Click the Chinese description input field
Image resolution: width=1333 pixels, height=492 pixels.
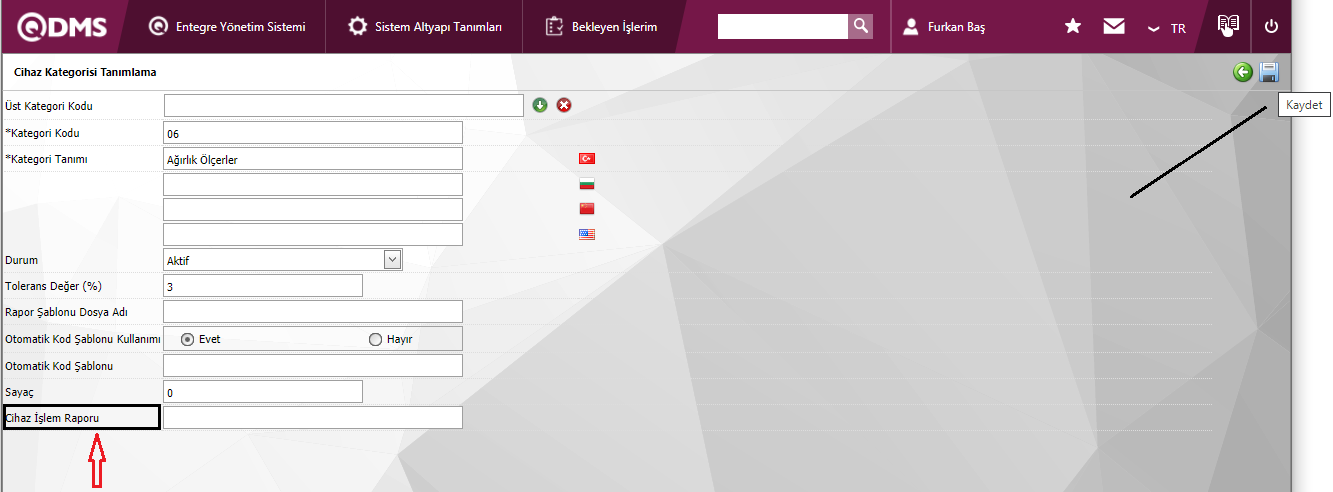313,209
